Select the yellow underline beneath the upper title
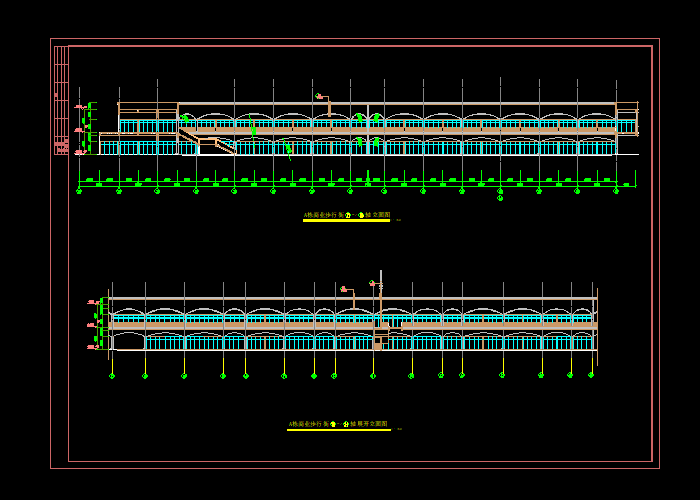The image size is (700, 500). click(x=346, y=221)
